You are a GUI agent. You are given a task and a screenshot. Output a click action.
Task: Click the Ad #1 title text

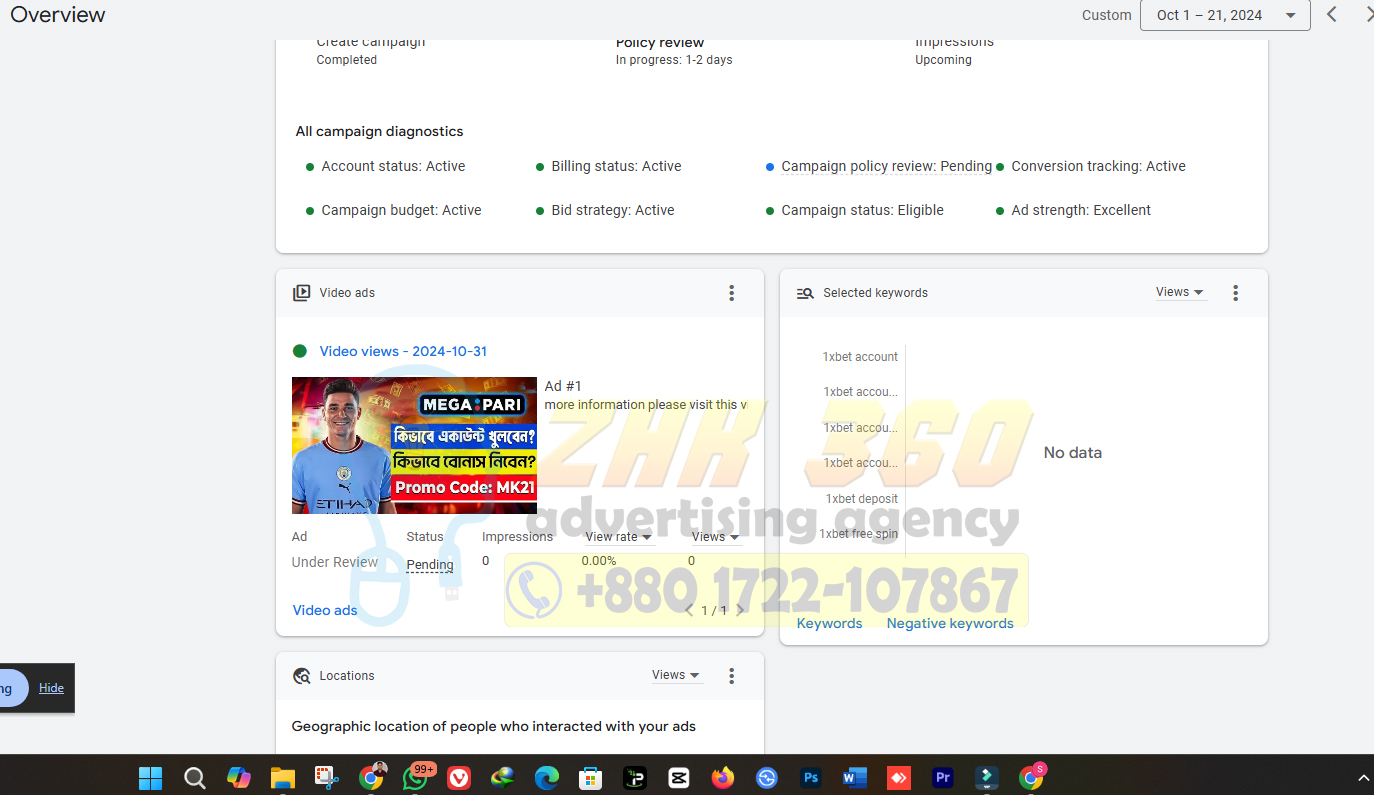563,386
